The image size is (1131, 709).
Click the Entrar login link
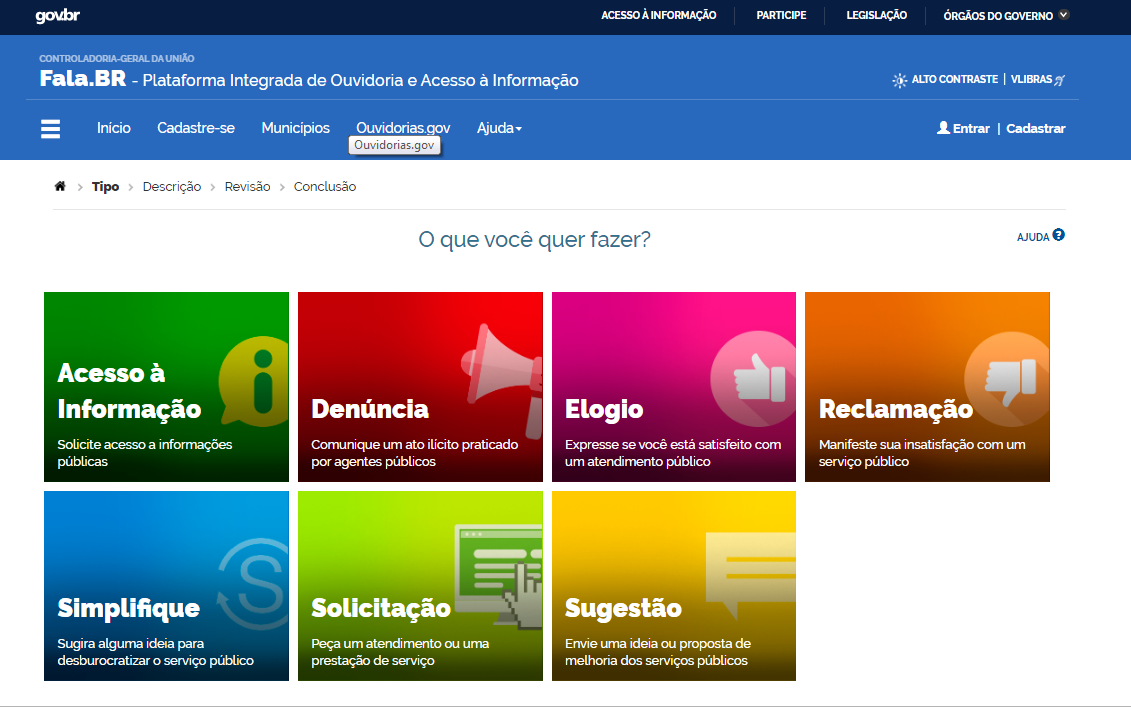pyautogui.click(x=971, y=128)
